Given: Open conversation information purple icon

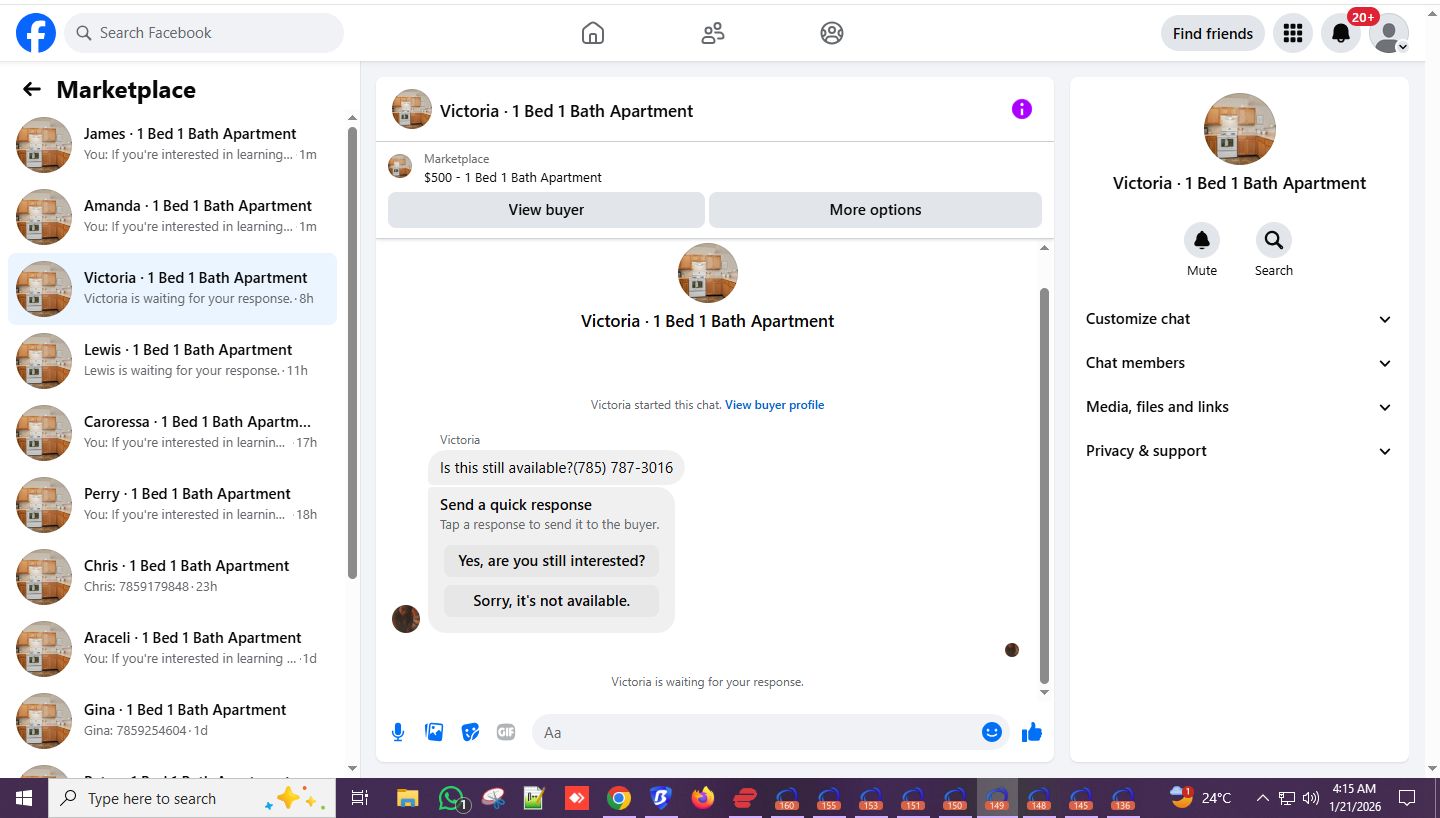Looking at the screenshot, I should pos(1021,109).
